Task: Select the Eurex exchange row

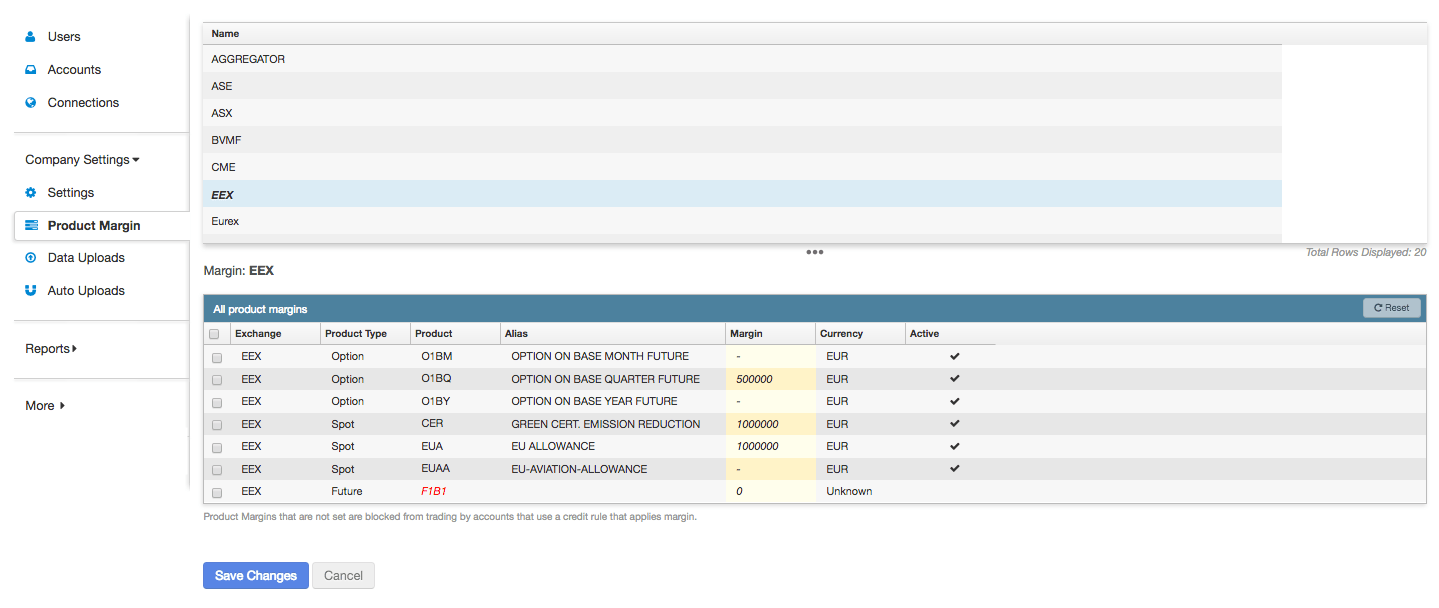Action: click(x=742, y=221)
